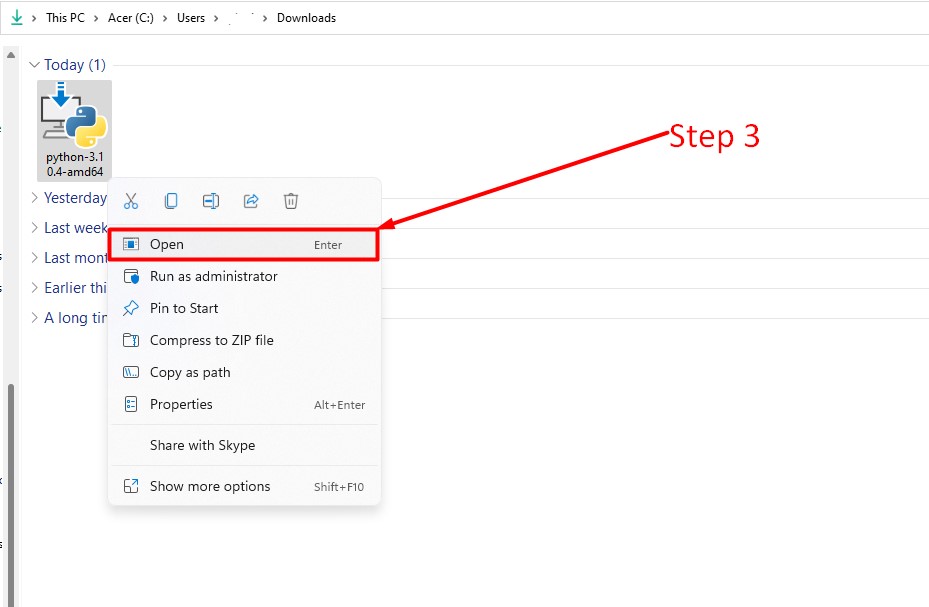This screenshot has height=607, width=929.
Task: Expand the Yesterday group
Action: [34, 197]
